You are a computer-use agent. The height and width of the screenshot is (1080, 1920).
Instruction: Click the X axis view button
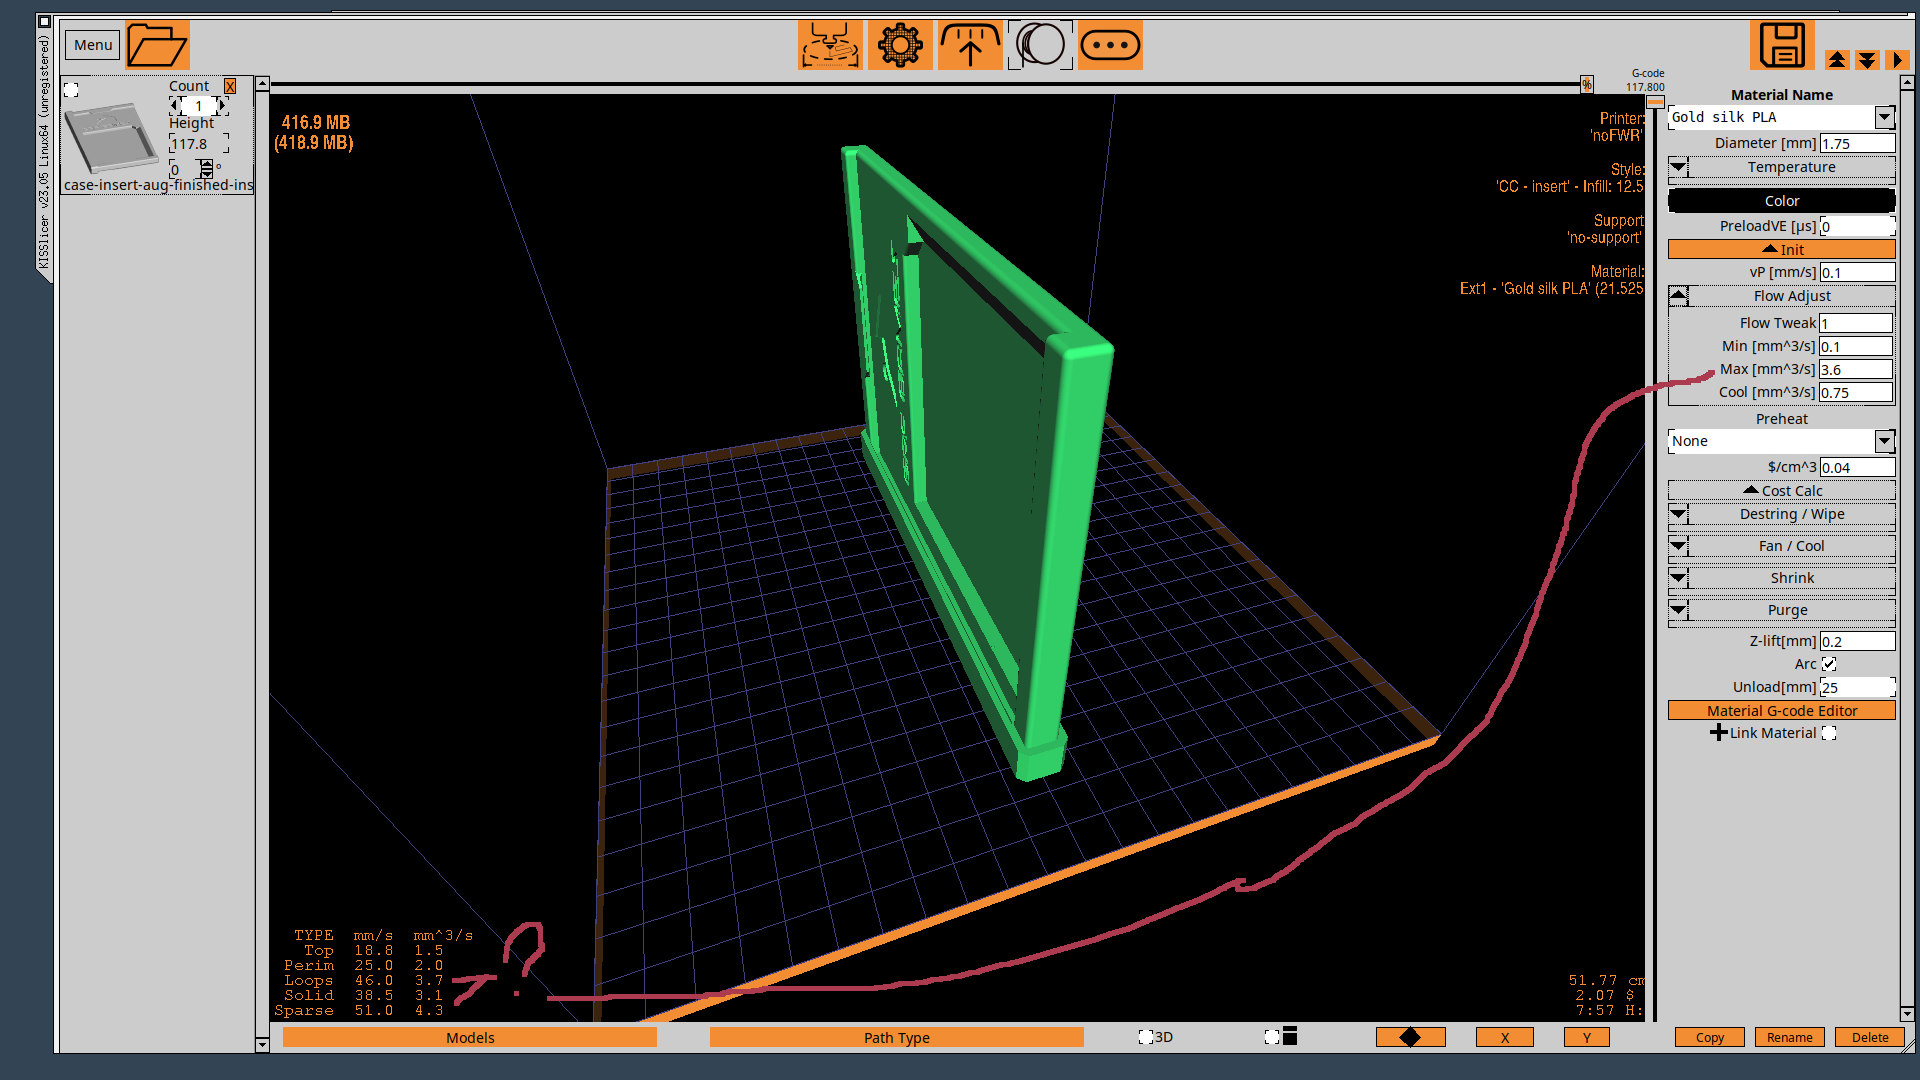coord(1504,1037)
